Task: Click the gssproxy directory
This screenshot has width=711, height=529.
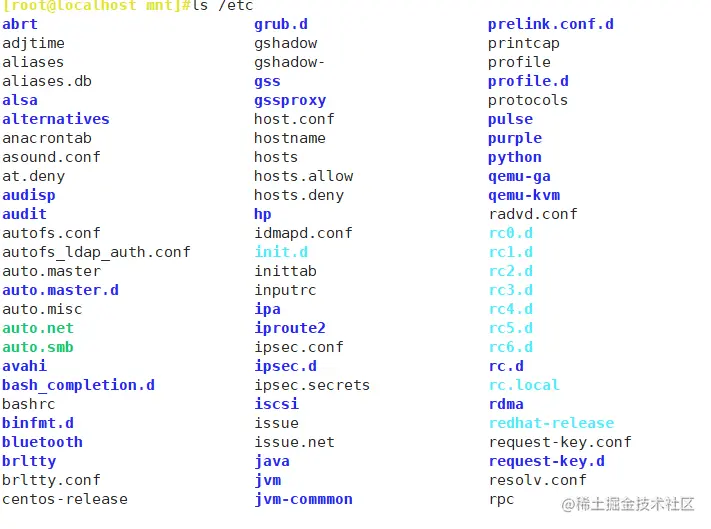Action: [290, 101]
